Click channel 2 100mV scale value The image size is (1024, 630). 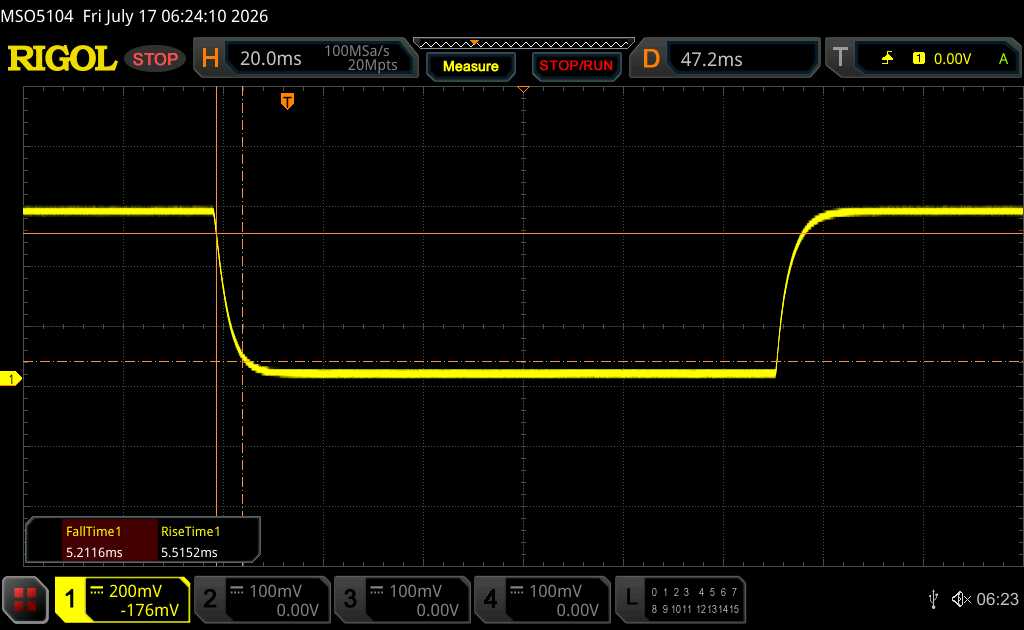click(276, 591)
